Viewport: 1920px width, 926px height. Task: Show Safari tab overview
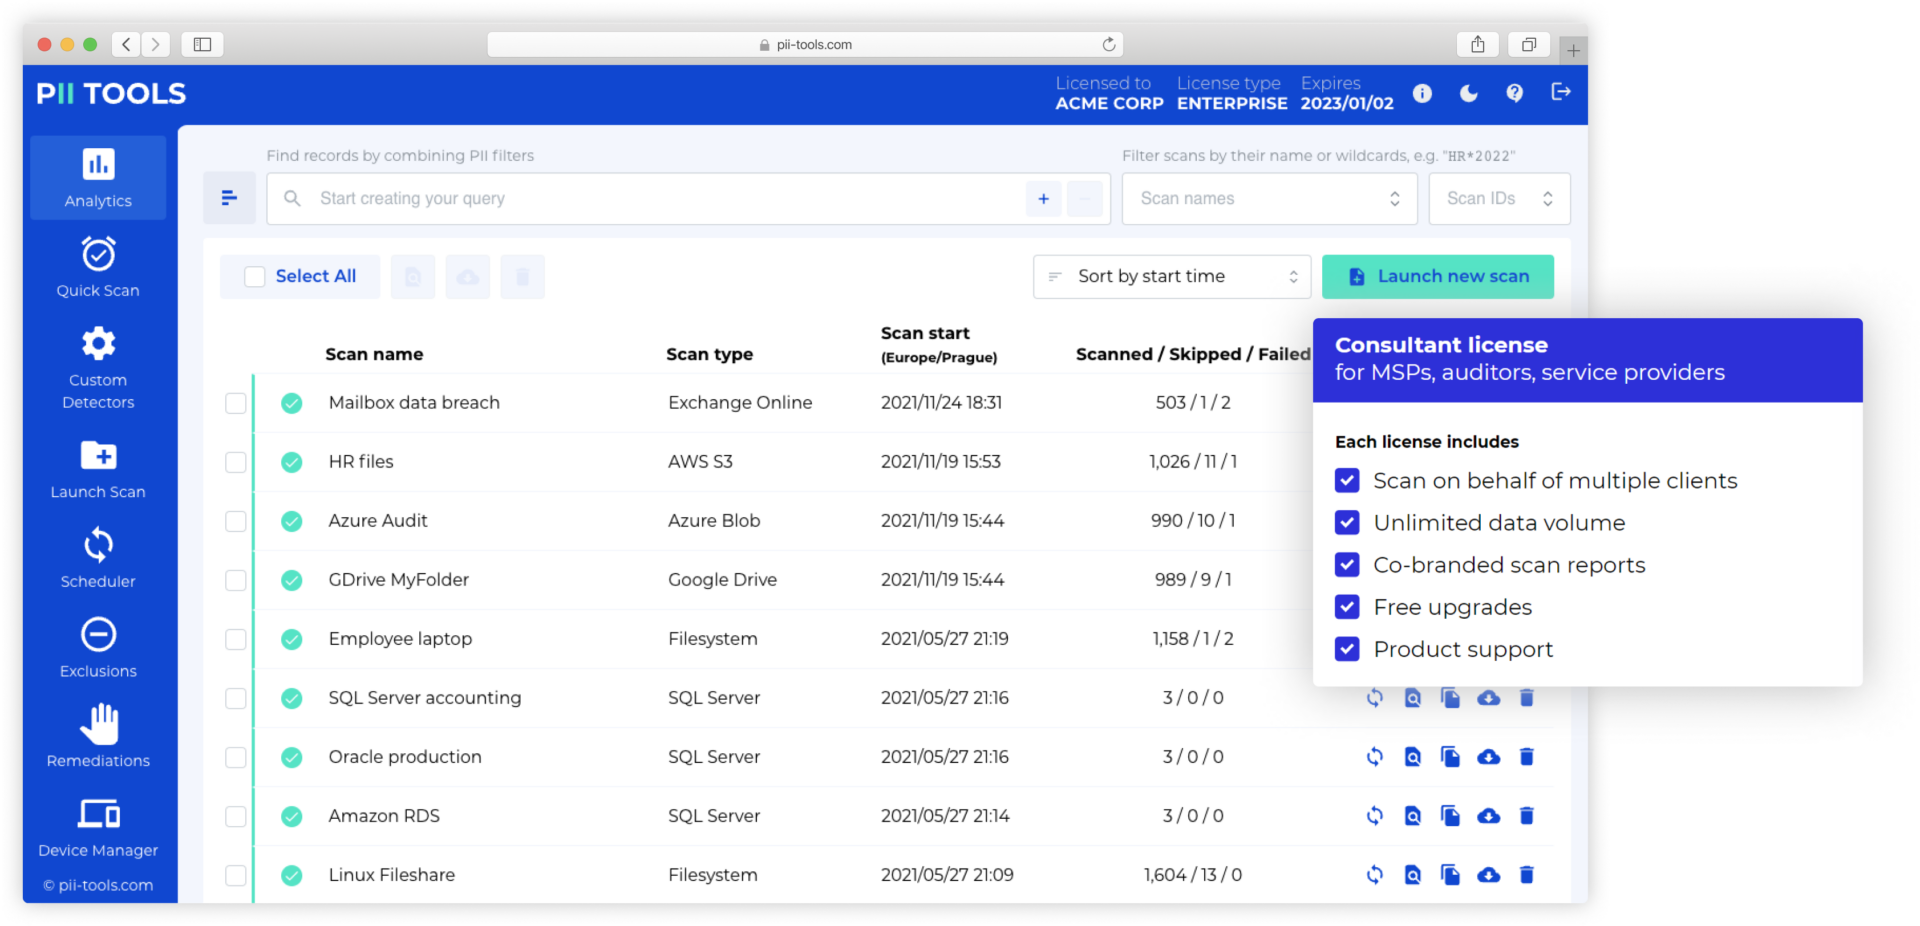point(1529,44)
